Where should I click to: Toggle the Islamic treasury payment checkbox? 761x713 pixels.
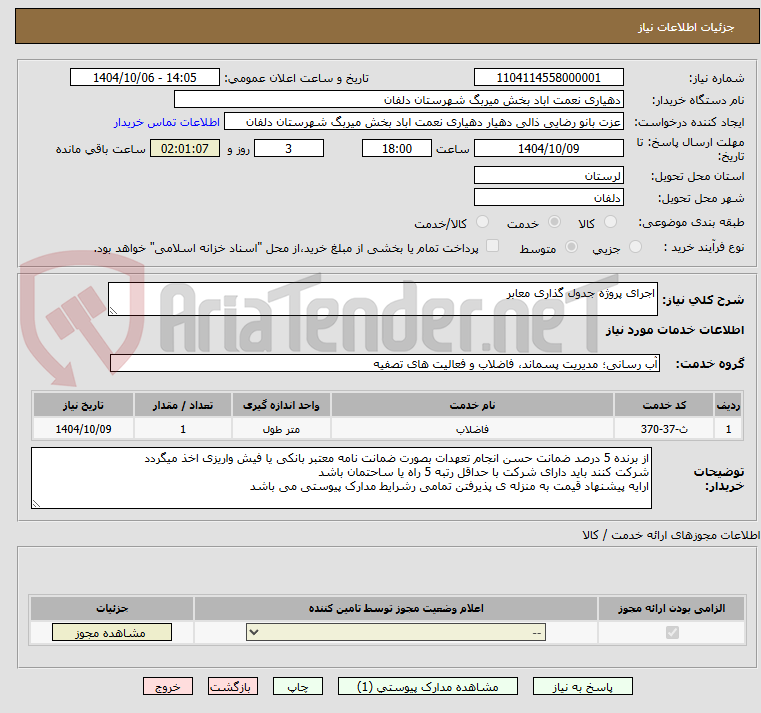(x=493, y=246)
